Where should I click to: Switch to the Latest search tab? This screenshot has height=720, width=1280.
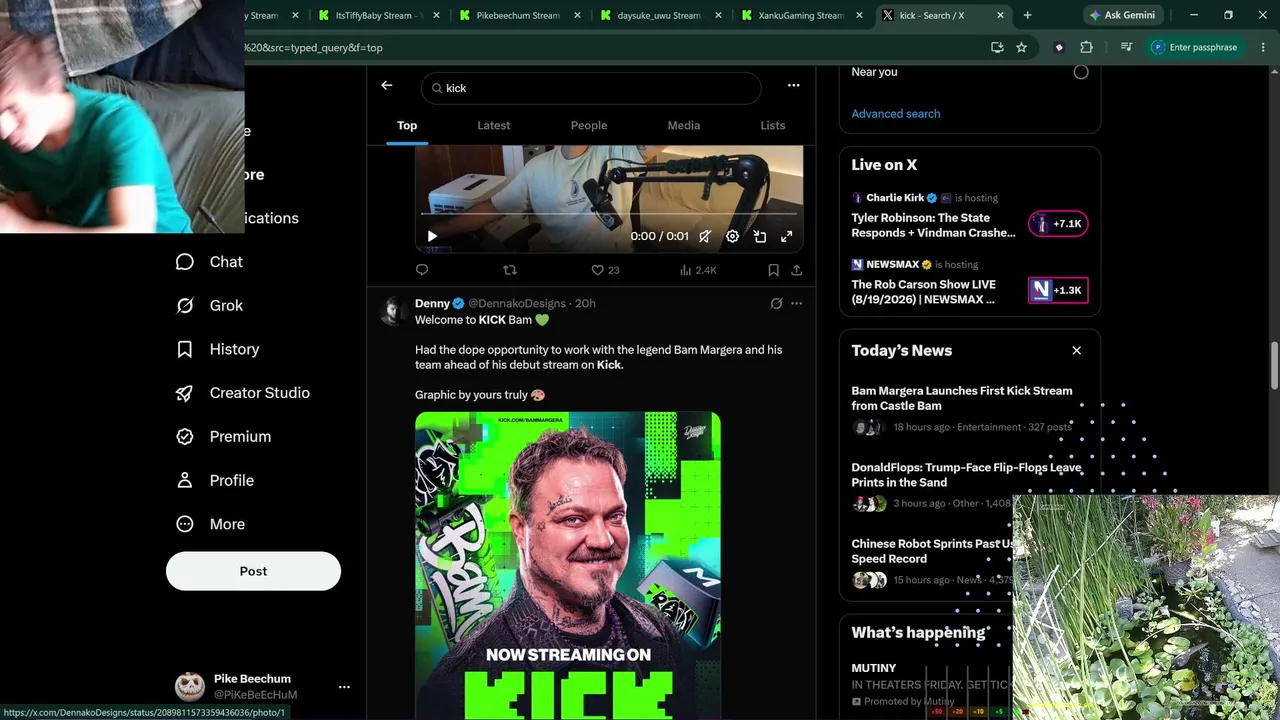coord(494,125)
